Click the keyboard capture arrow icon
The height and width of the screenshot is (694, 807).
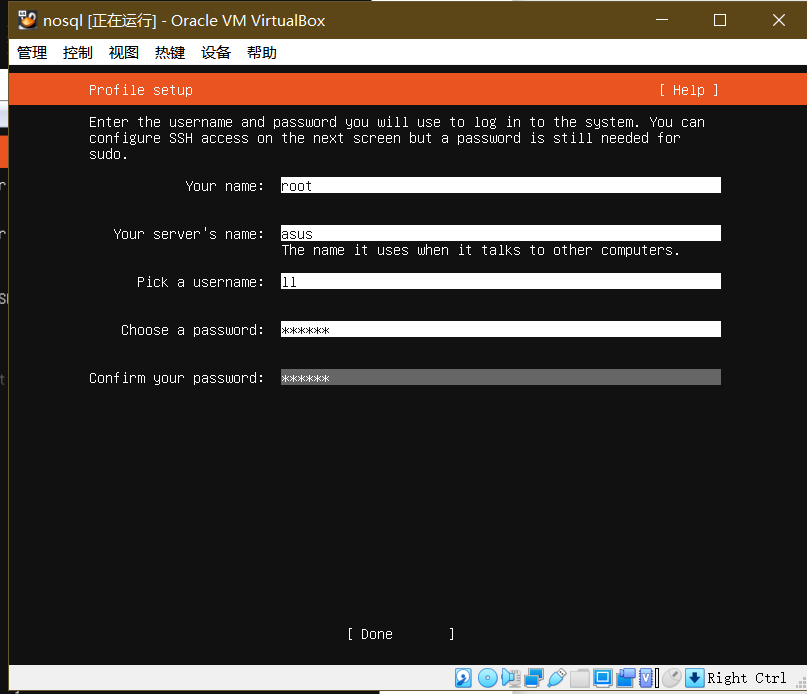click(x=695, y=678)
